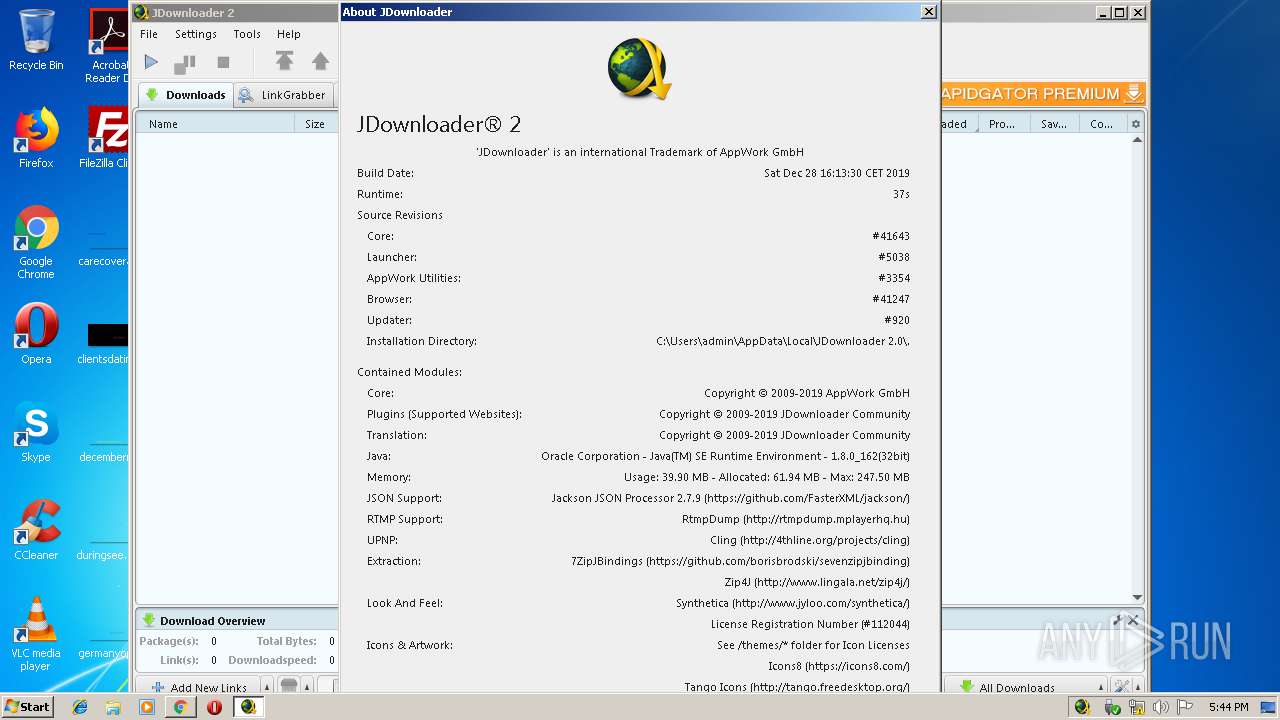Viewport: 1280px width, 720px height.
Task: Open the Settings menu
Action: [196, 34]
